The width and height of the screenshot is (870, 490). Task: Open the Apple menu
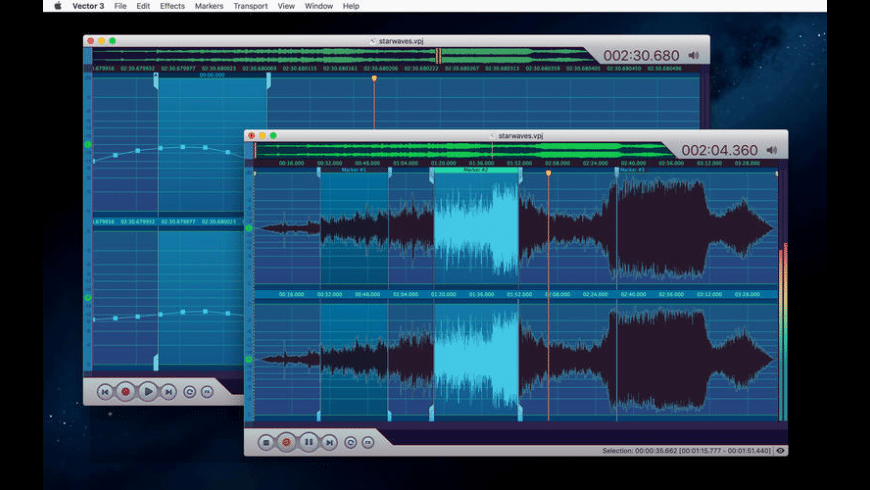click(57, 6)
